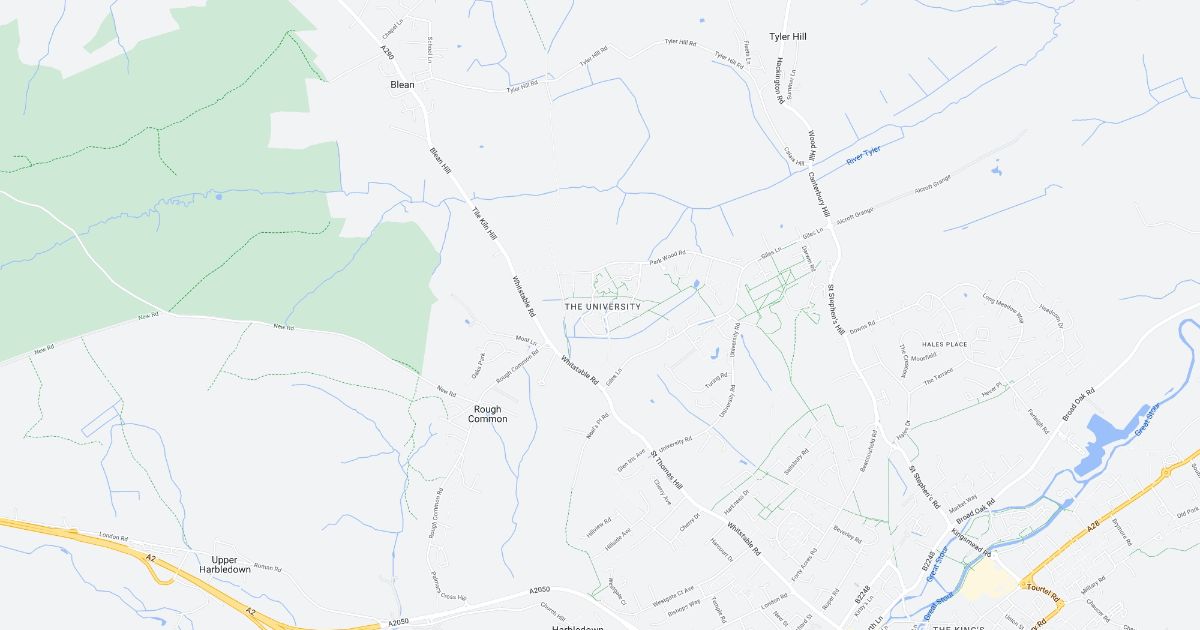Click the Whitstable Rd label near the University
The image size is (1200, 630).
(x=527, y=297)
